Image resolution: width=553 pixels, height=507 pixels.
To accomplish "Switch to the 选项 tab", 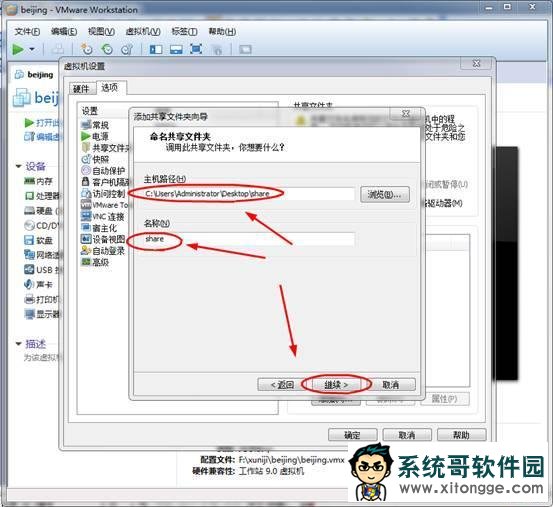I will (x=110, y=87).
